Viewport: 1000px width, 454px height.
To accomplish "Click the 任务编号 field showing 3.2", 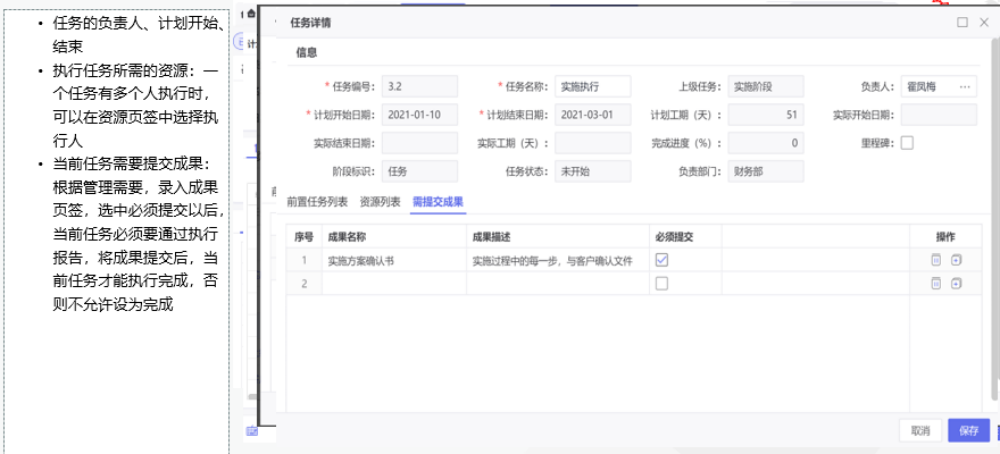I will click(x=420, y=87).
